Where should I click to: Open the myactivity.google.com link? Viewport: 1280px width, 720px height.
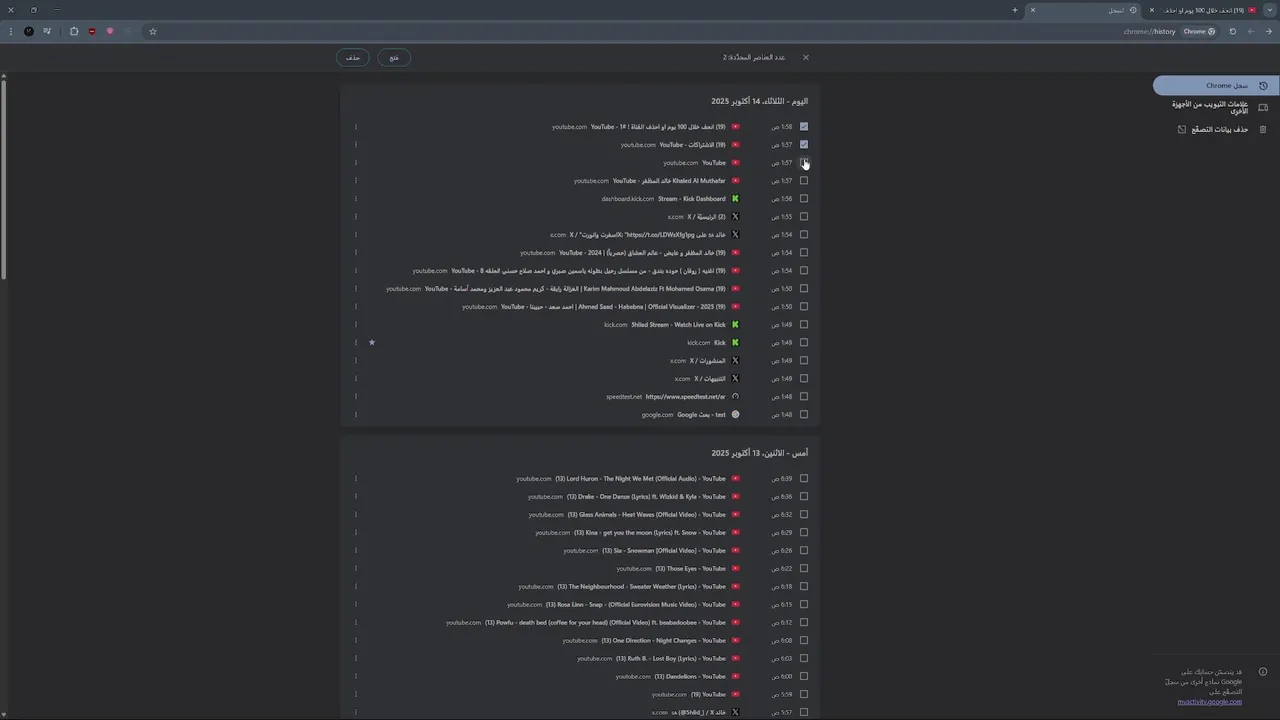1210,702
